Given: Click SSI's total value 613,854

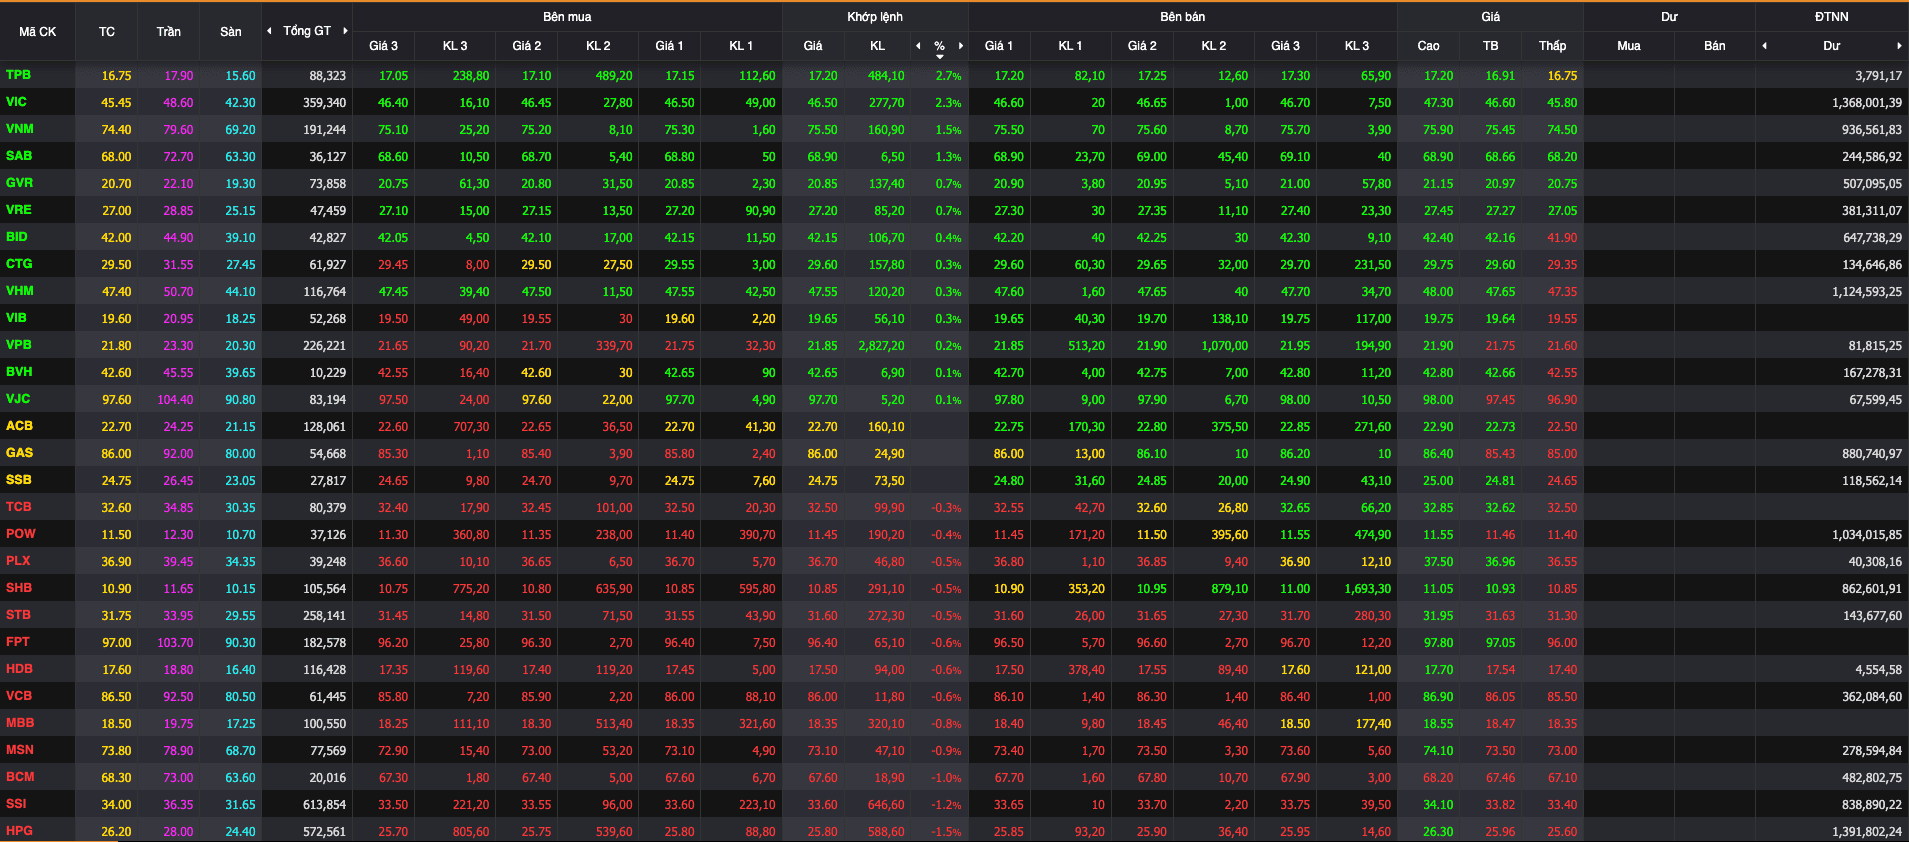Looking at the screenshot, I should pos(324,805).
